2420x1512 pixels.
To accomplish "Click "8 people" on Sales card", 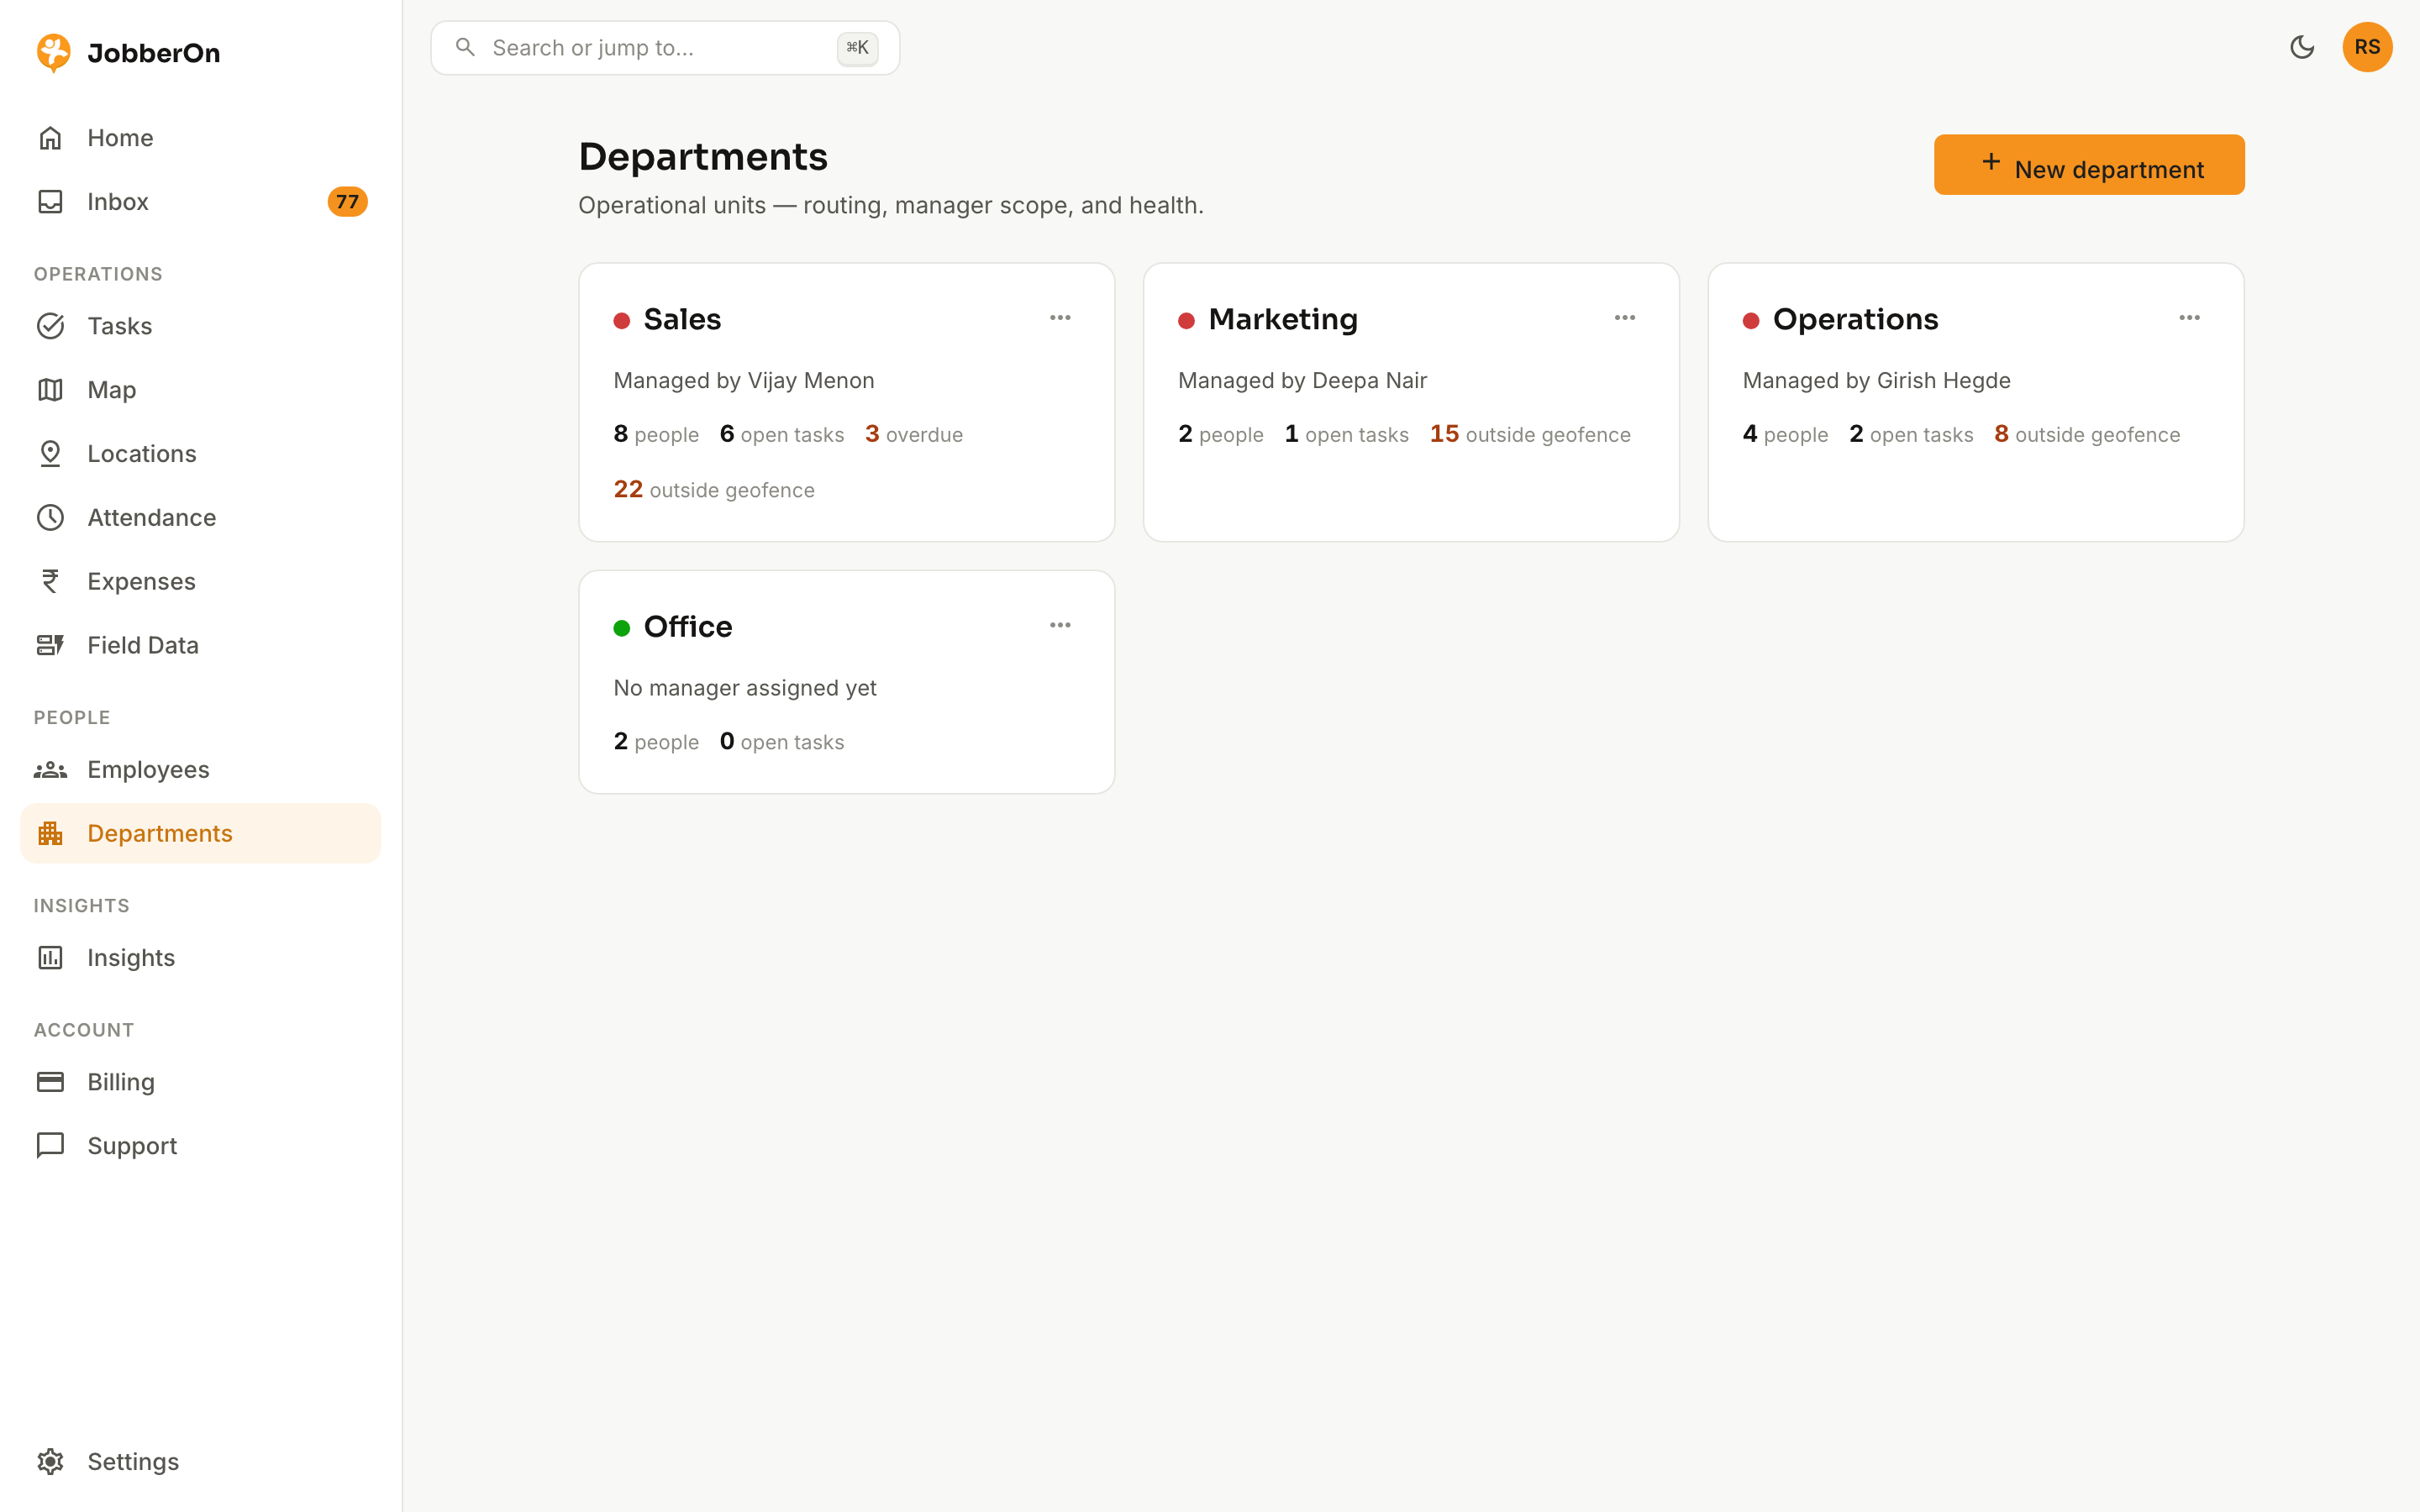I will [656, 434].
